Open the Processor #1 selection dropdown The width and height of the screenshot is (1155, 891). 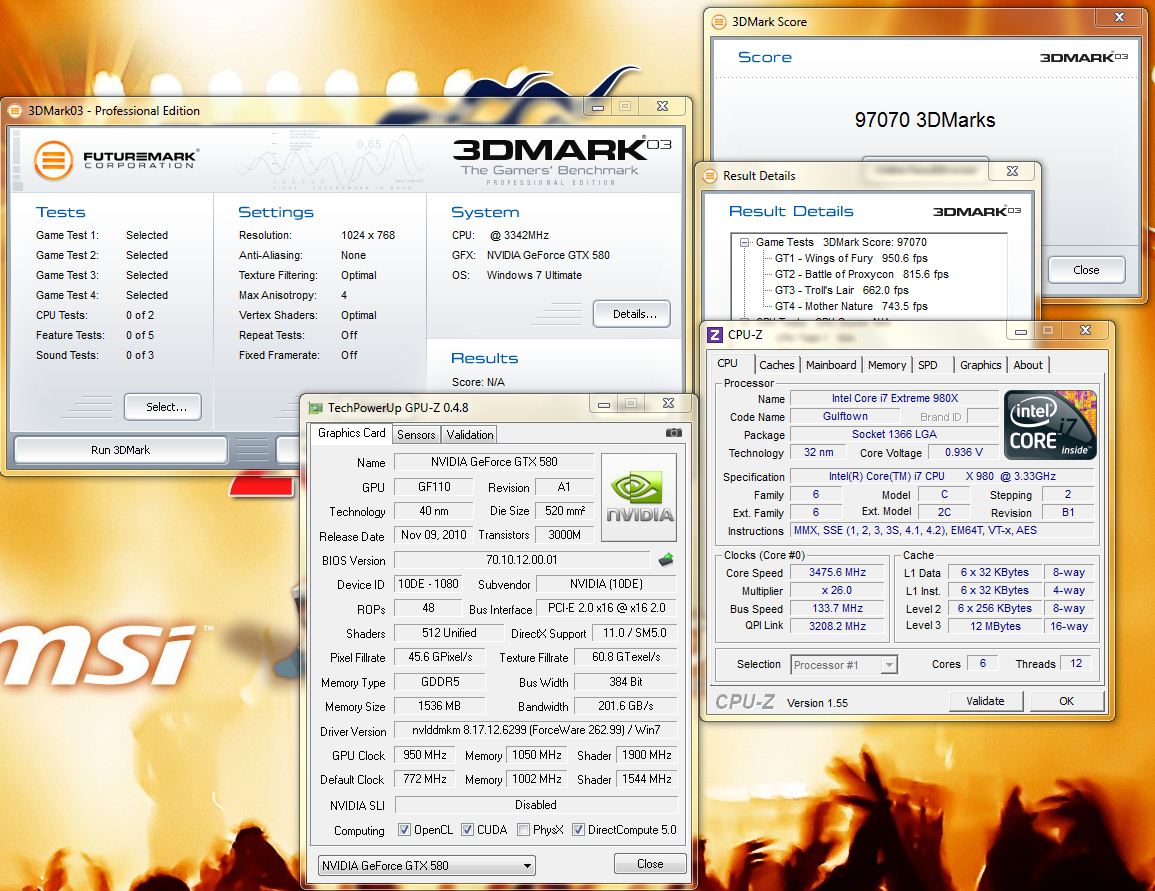point(844,664)
